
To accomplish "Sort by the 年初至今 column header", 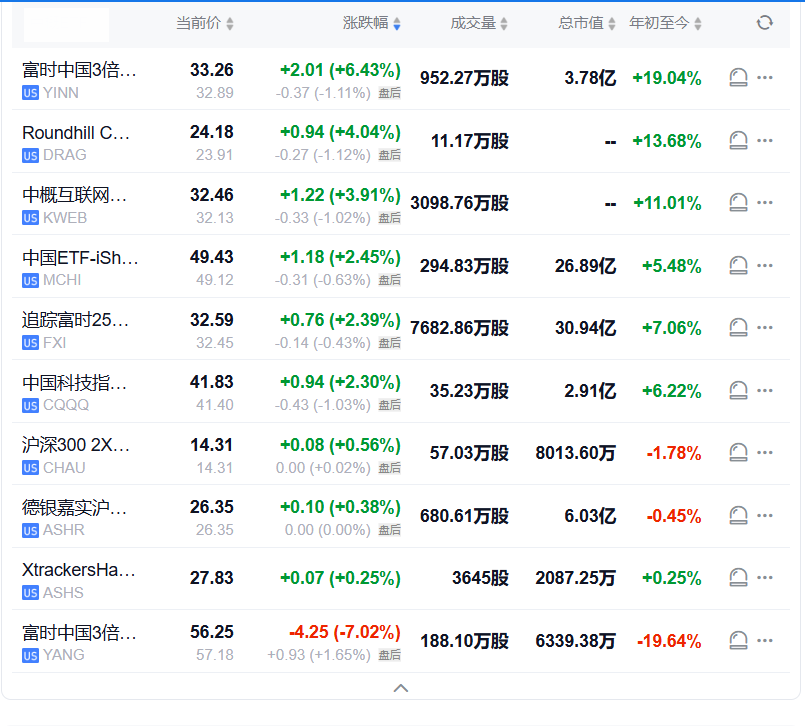I will (x=665, y=23).
